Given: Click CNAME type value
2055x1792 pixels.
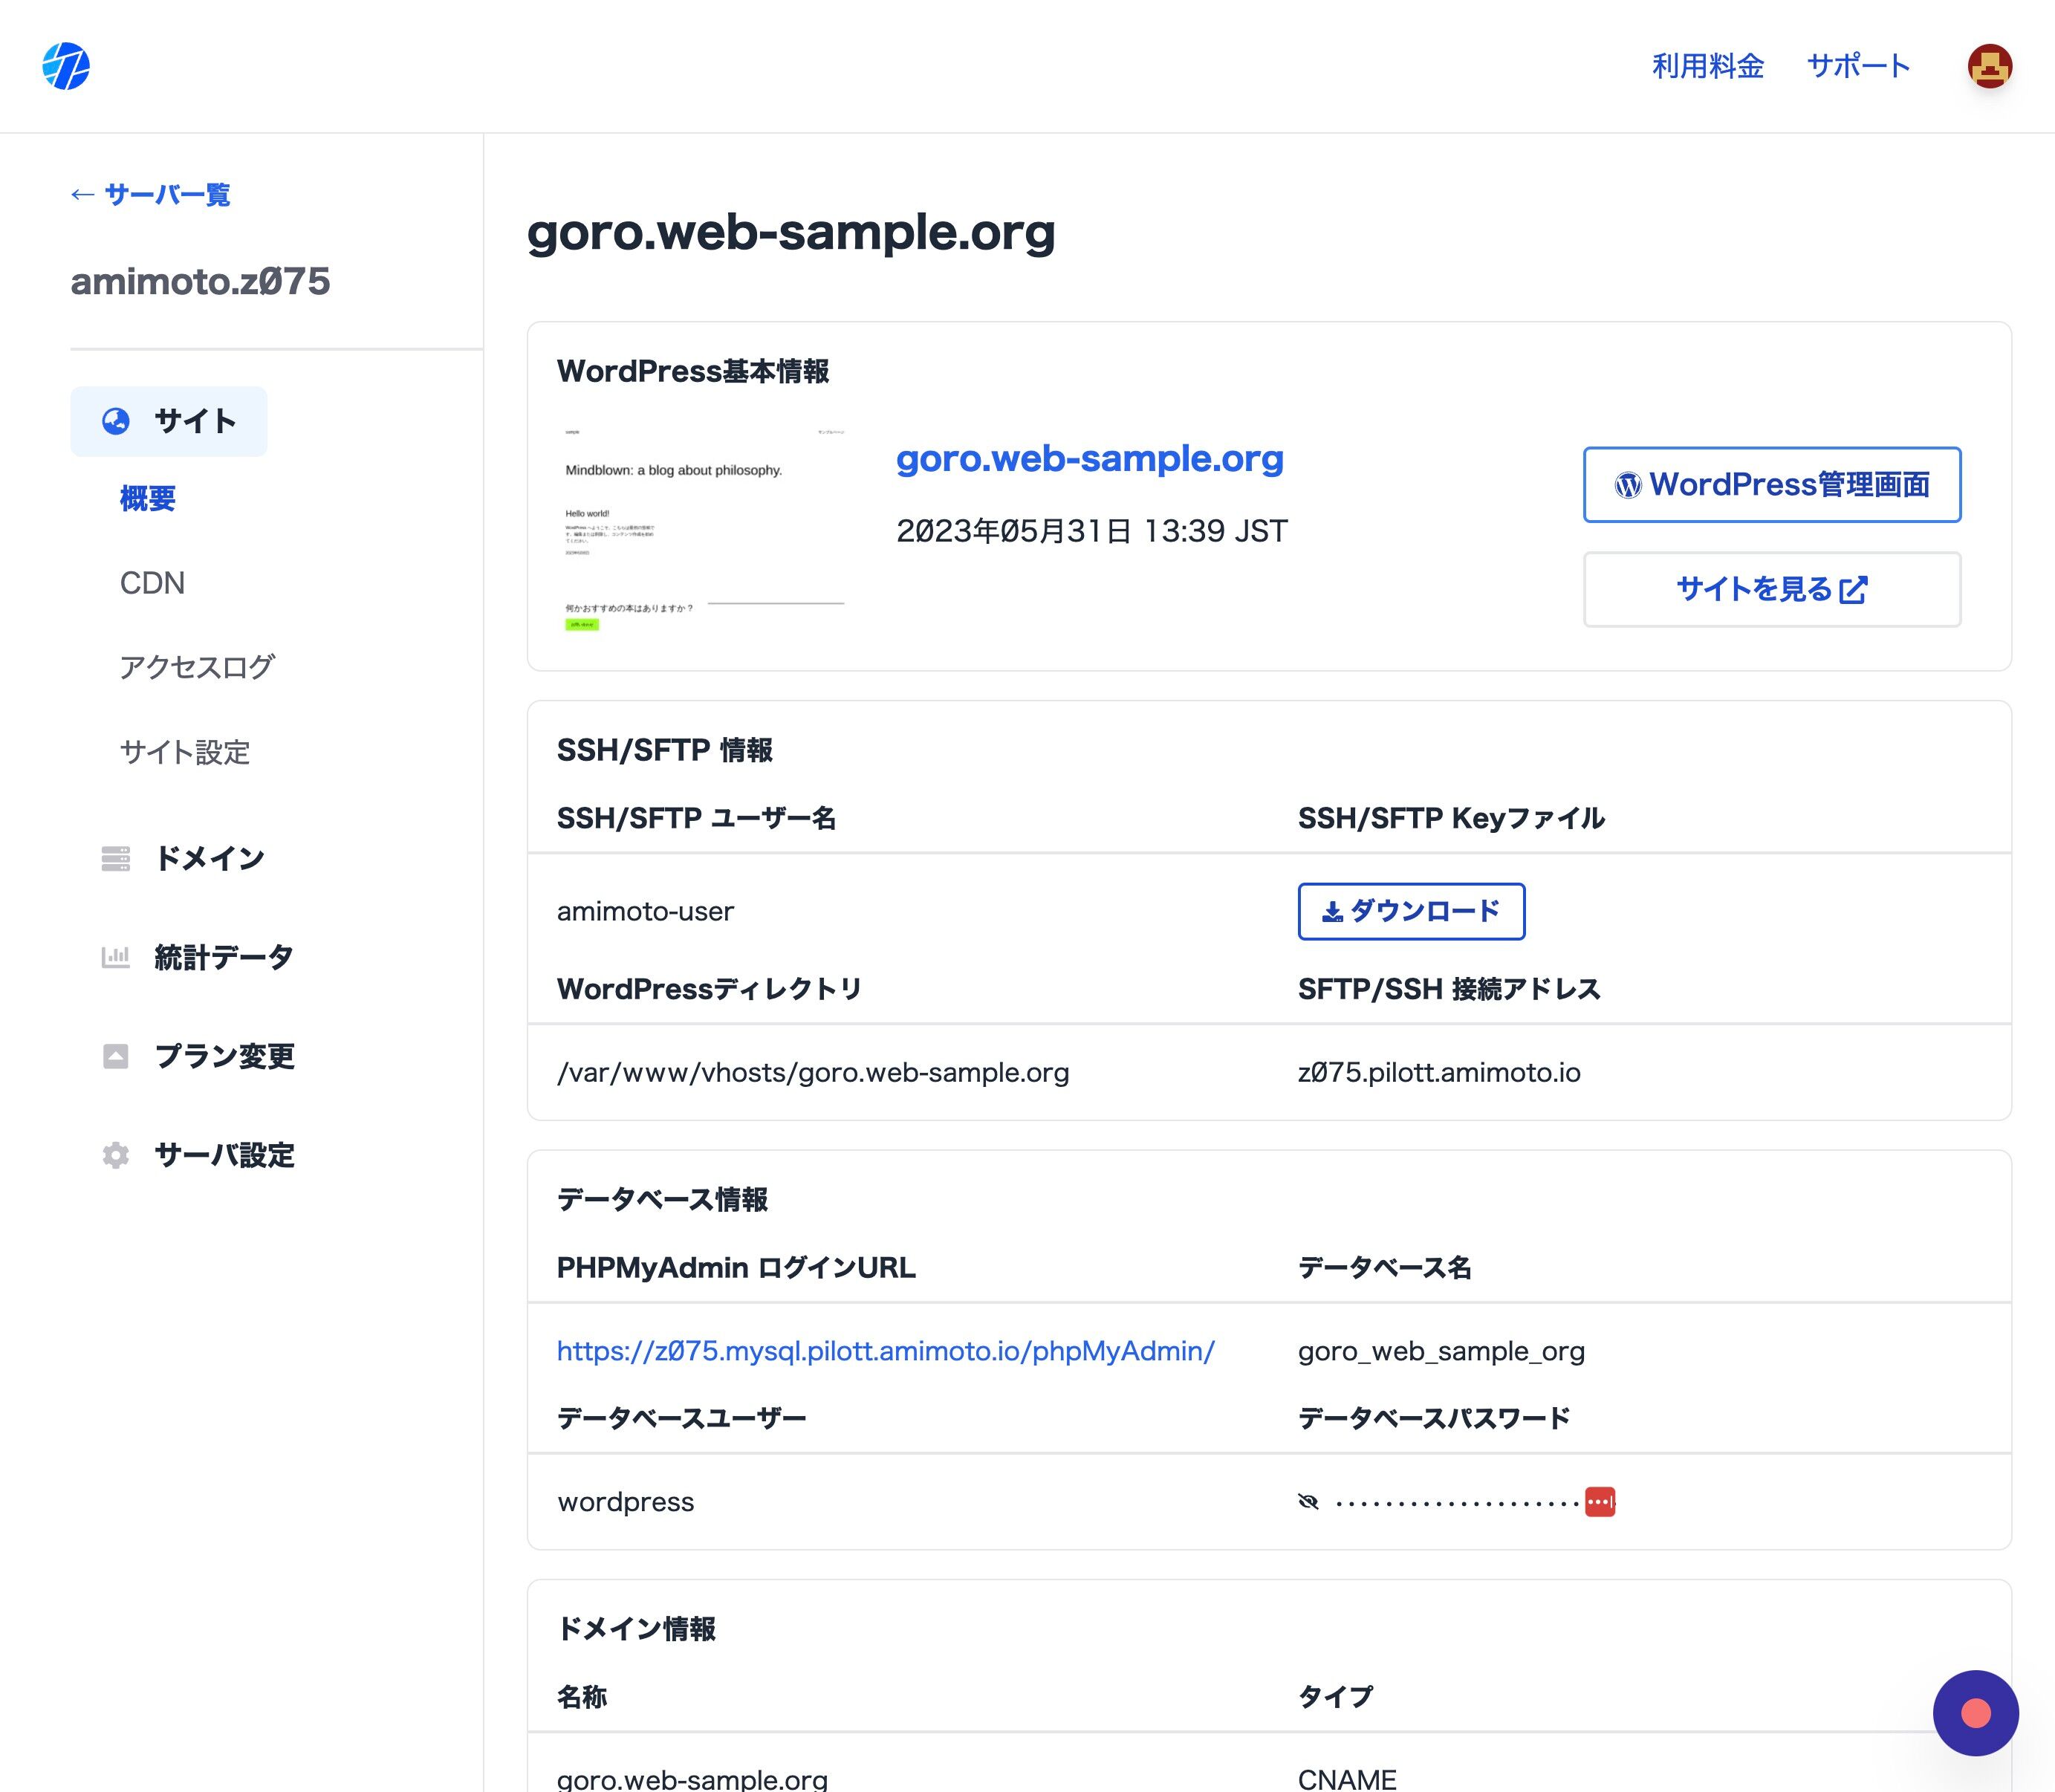Looking at the screenshot, I should pyautogui.click(x=1347, y=1779).
